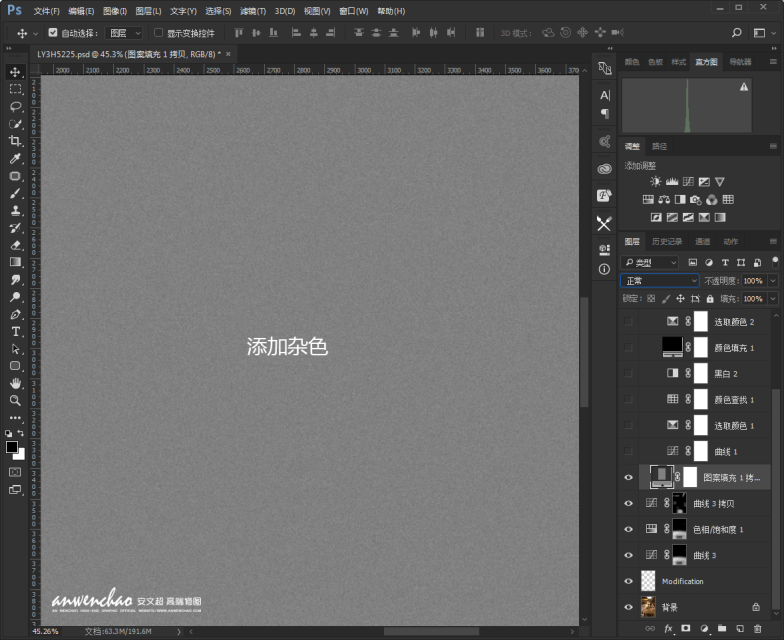Select the Hand tool
The image size is (784, 640).
coord(15,384)
